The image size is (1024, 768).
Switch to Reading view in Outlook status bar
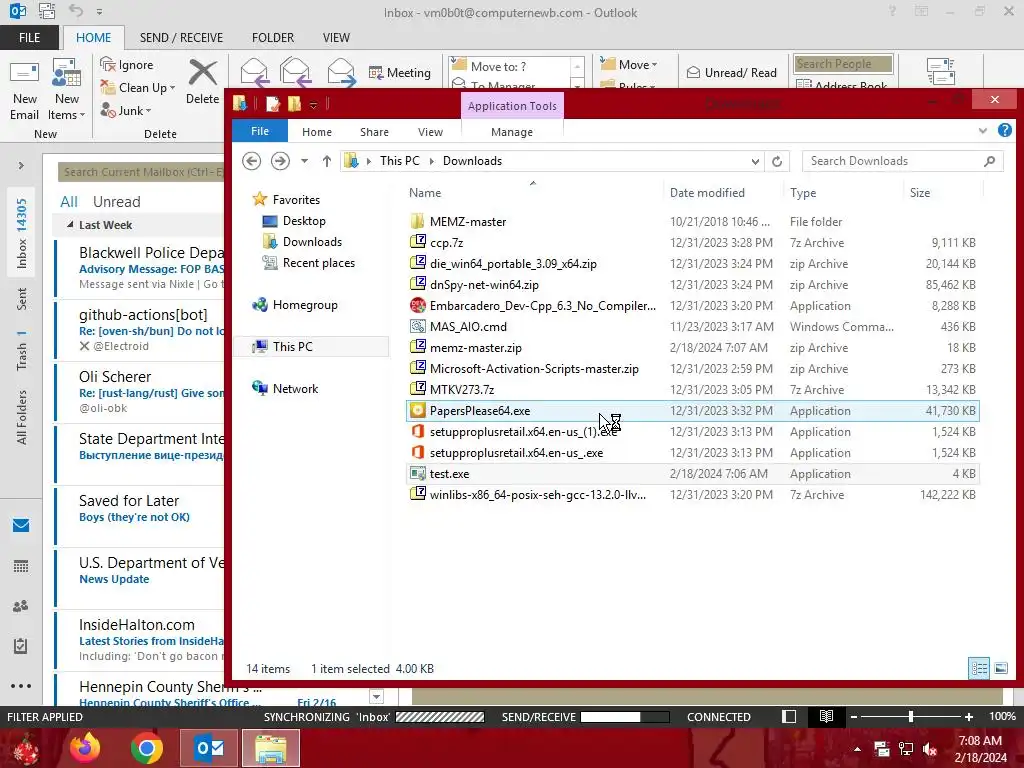pos(826,716)
